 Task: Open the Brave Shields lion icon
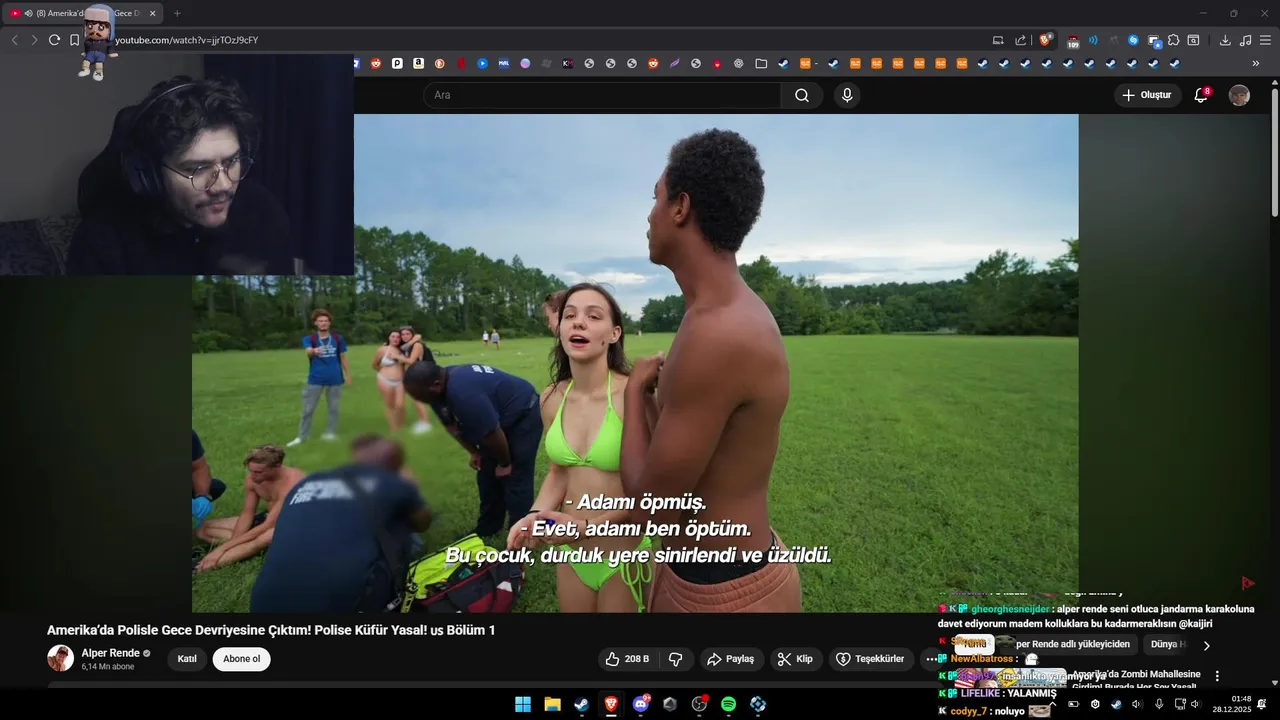point(1045,40)
